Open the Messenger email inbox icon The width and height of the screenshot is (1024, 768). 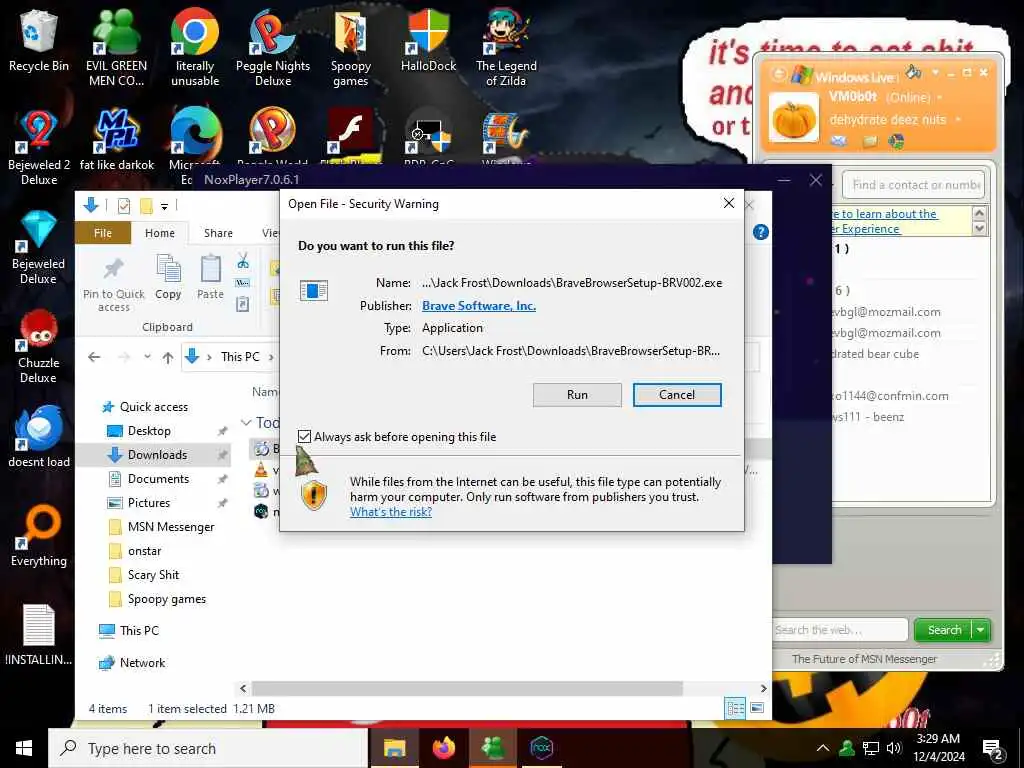(x=839, y=140)
